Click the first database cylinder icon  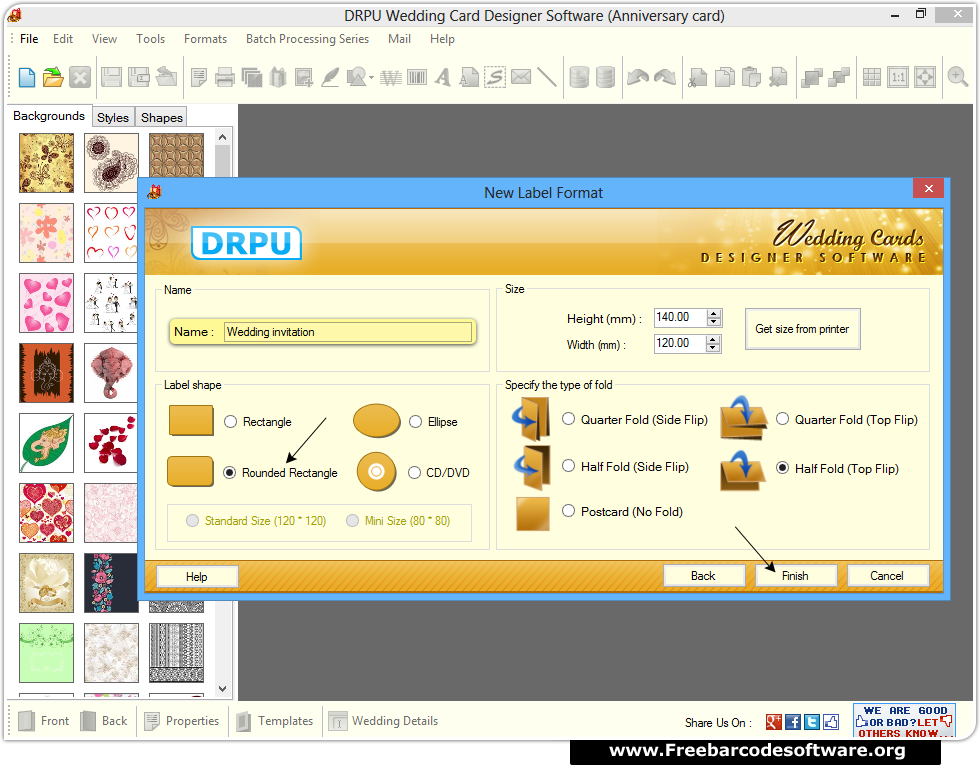tap(579, 78)
